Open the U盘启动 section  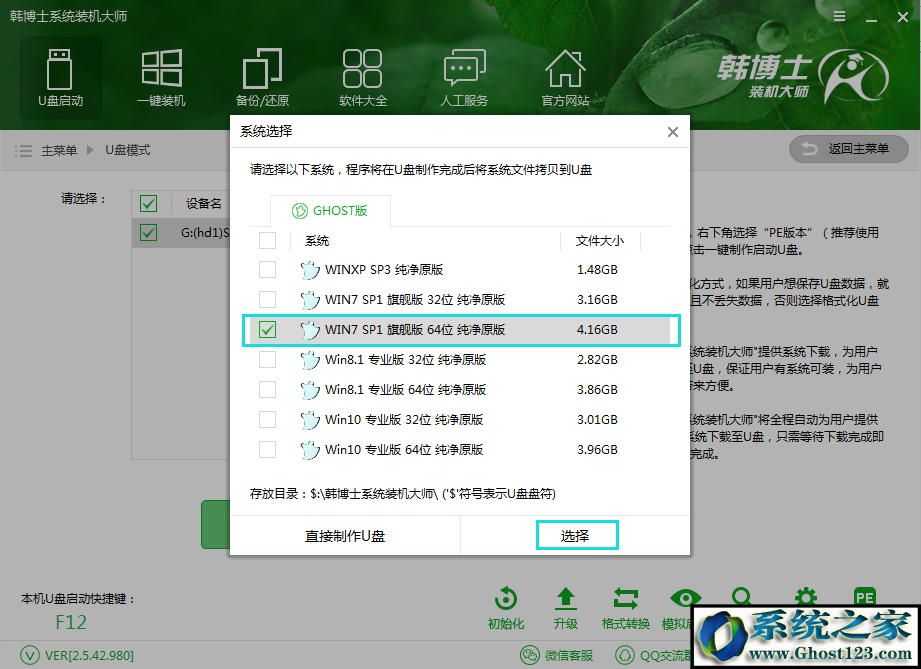[60, 78]
